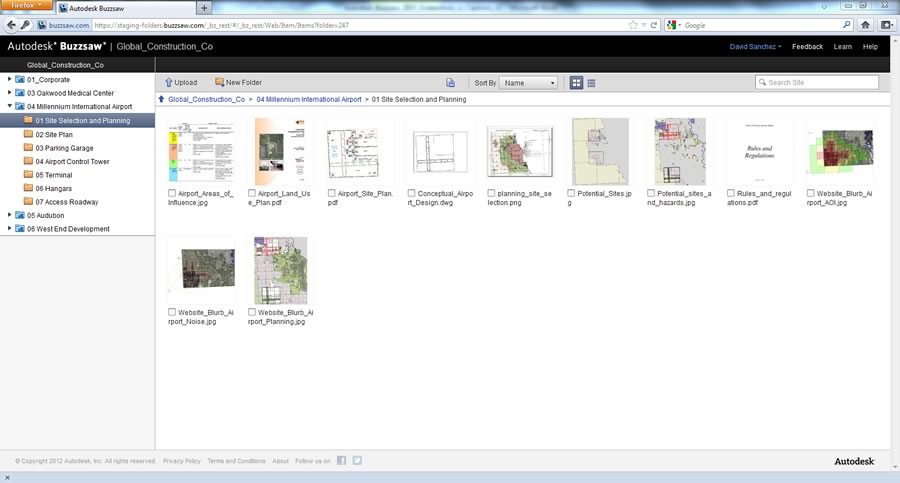Click the 06 West End Development project icon
The image size is (900, 483).
tap(20, 228)
